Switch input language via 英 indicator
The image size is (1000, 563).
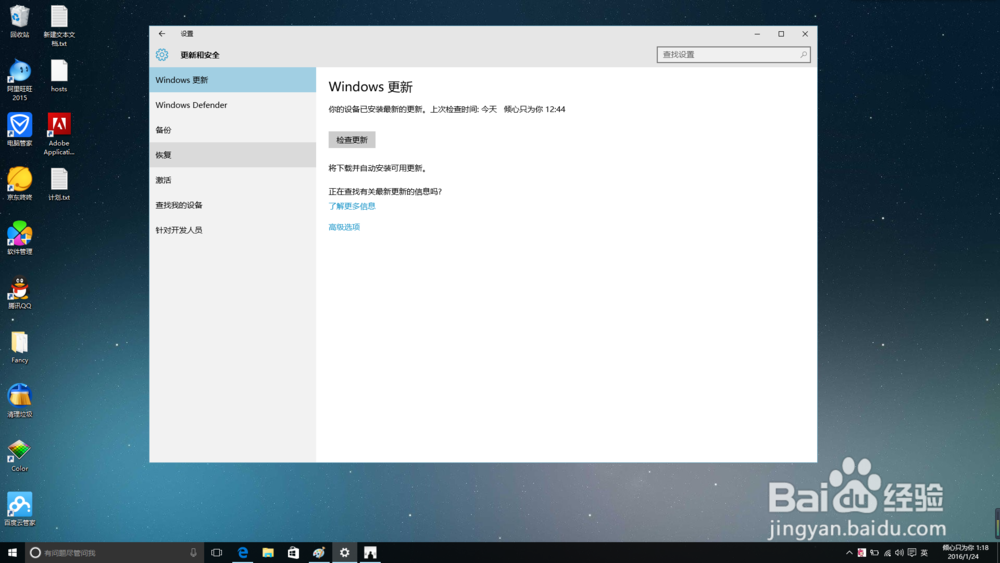[924, 553]
